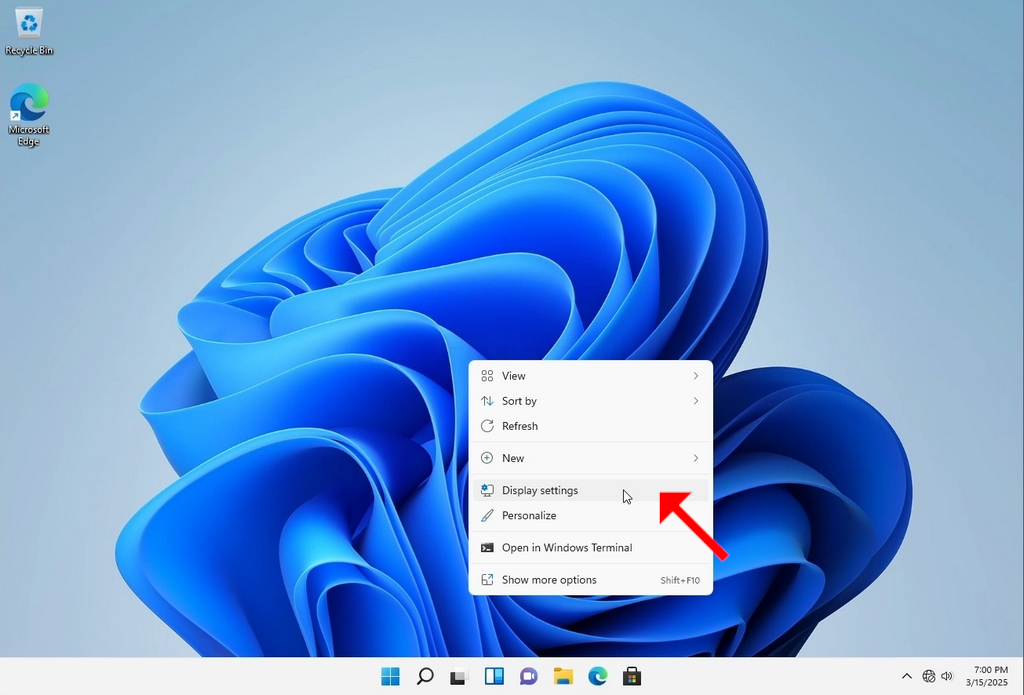Open Microsoft Store from the taskbar
This screenshot has height=695, width=1024.
click(x=632, y=676)
